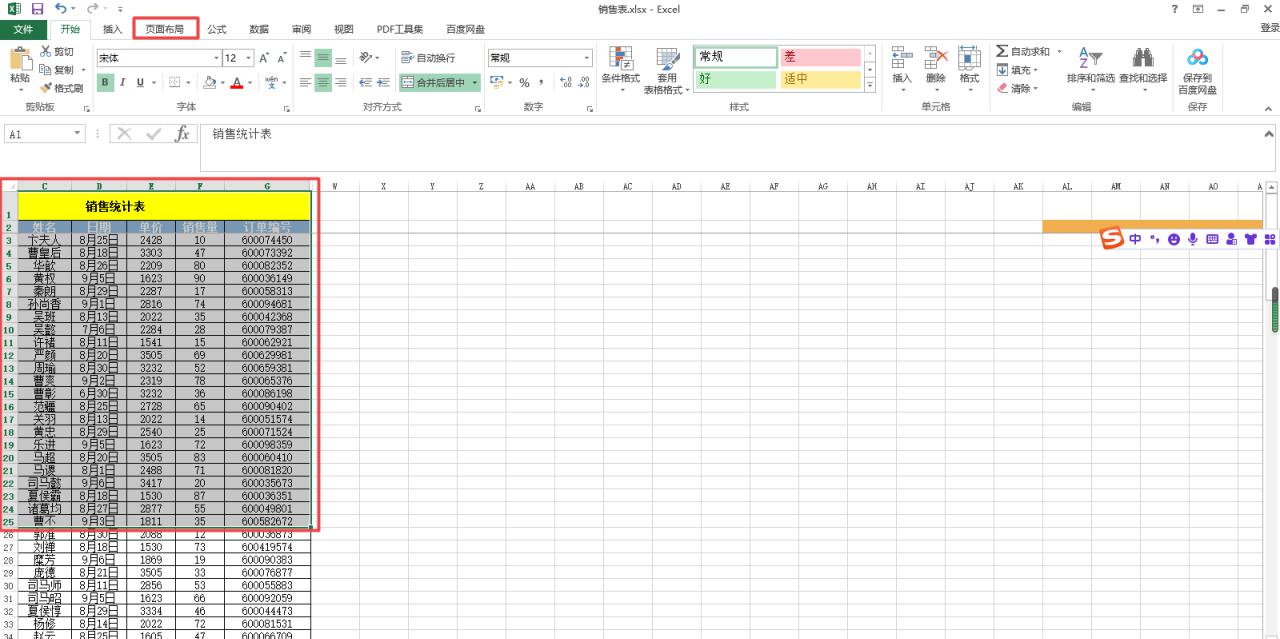This screenshot has height=639, width=1280.
Task: Click Save to Baidu Netdisk (保存到百度网盘) icon
Action: click(x=1198, y=58)
